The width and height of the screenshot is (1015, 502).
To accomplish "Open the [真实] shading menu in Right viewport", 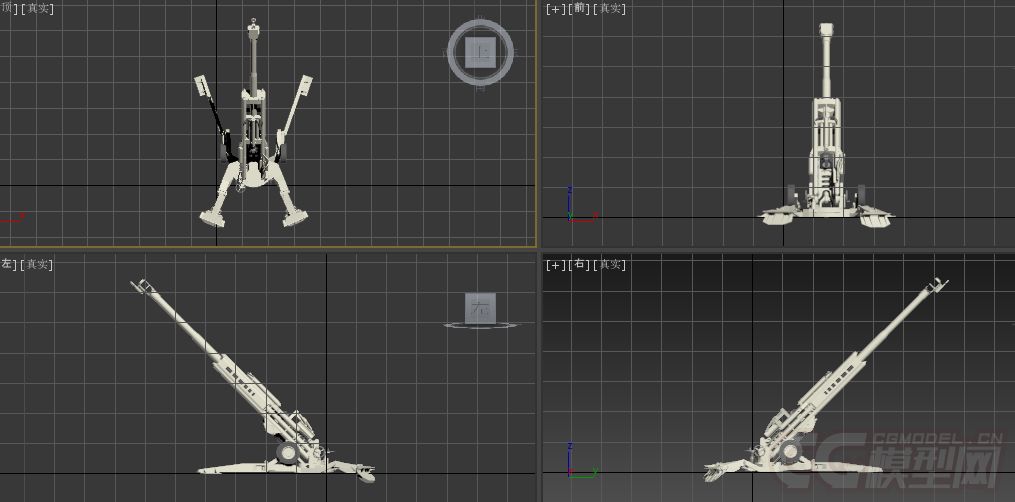I will pos(610,265).
